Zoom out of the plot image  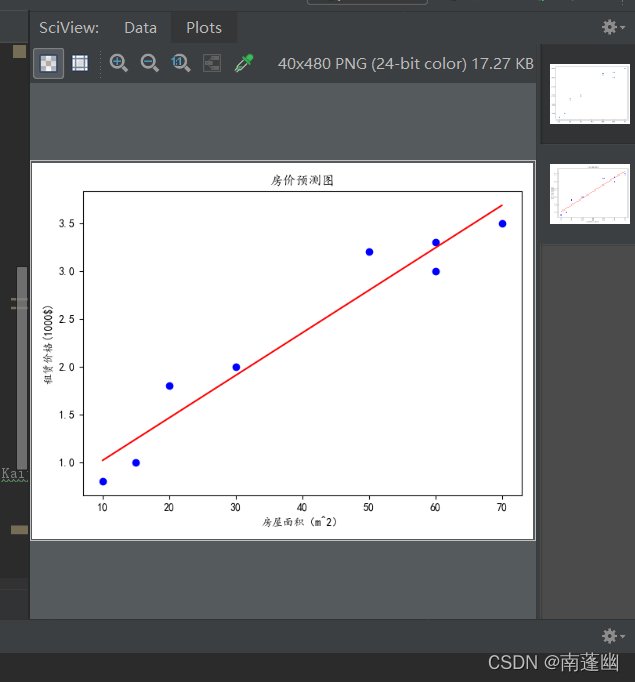point(150,64)
